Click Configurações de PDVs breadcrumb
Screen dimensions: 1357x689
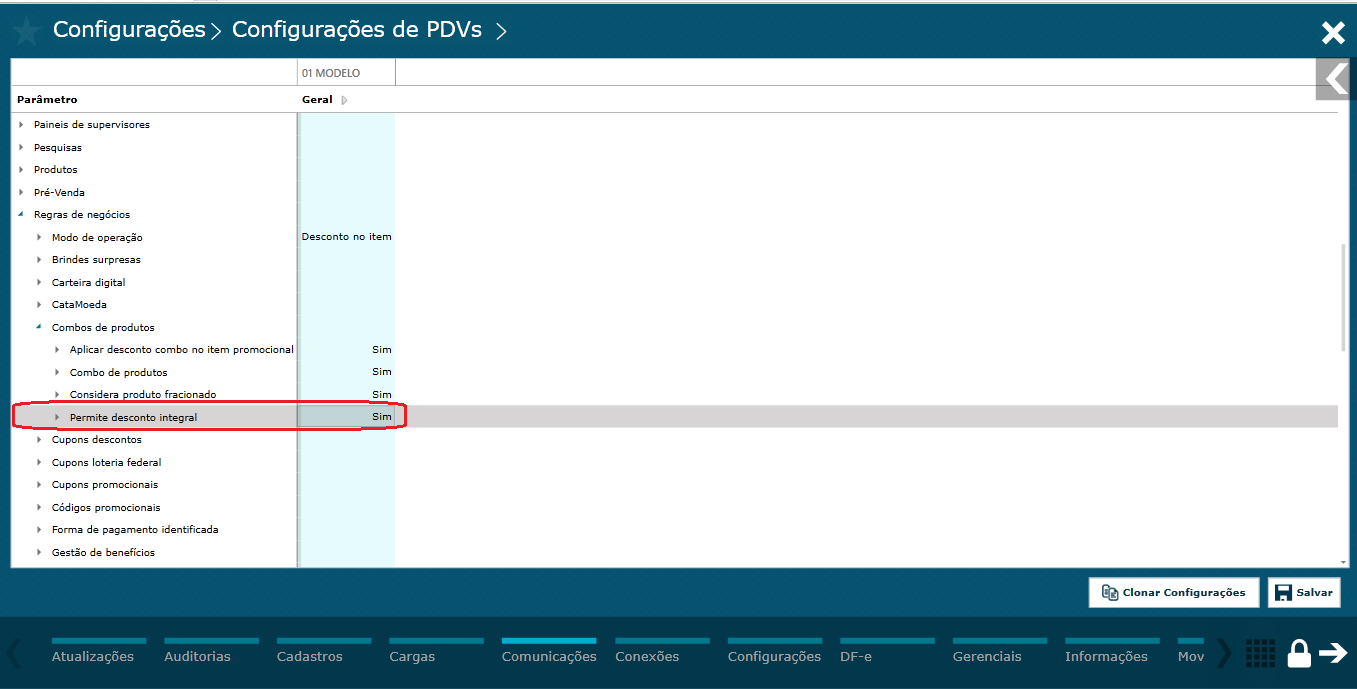[x=357, y=30]
